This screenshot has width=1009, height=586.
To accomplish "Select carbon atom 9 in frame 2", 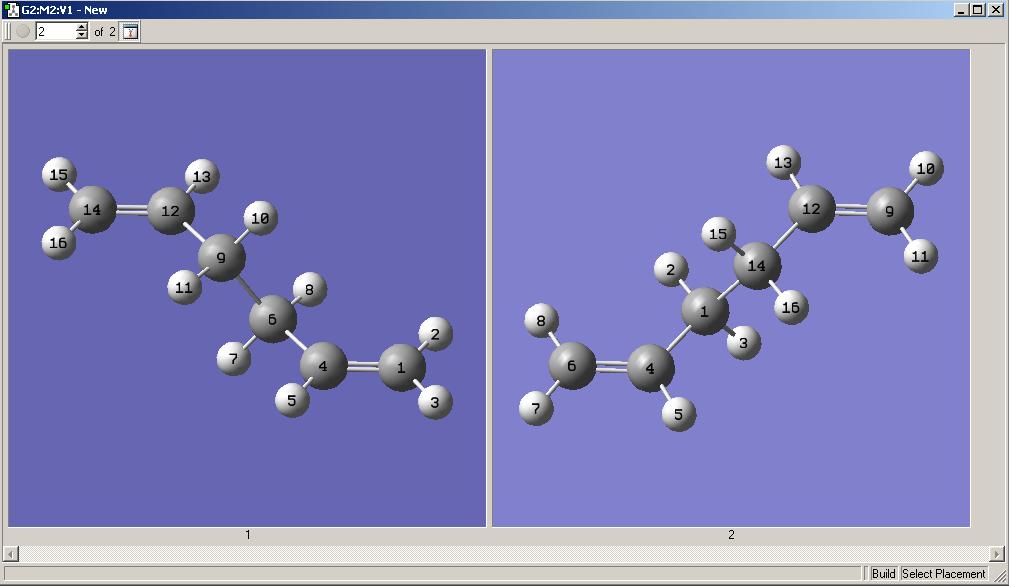I will click(x=890, y=211).
